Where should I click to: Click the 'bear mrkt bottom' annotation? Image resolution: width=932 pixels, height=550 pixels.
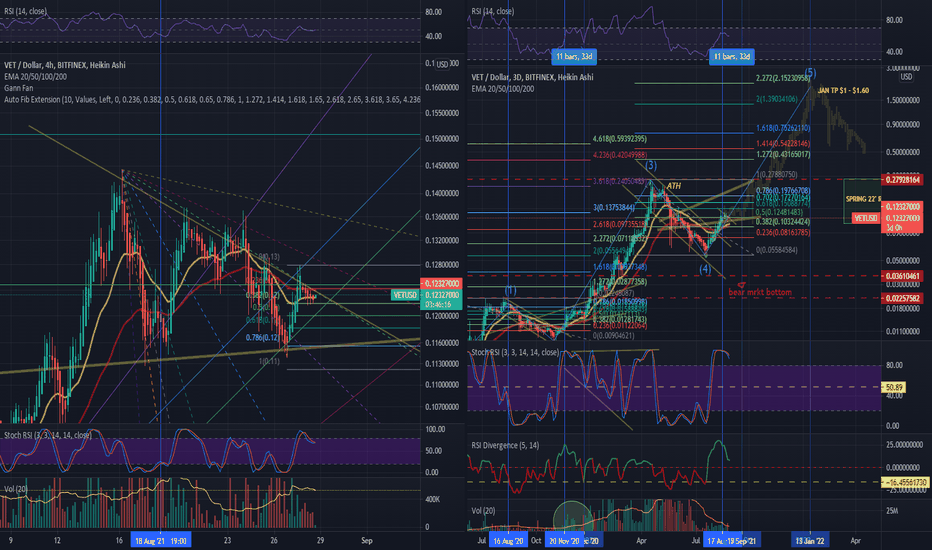[760, 292]
